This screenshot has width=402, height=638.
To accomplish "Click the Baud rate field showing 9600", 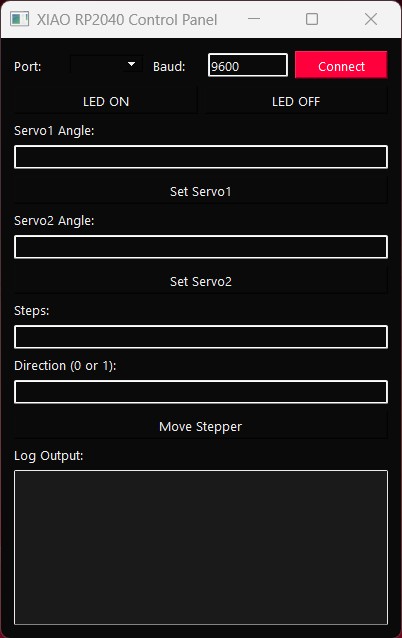I will pos(248,65).
